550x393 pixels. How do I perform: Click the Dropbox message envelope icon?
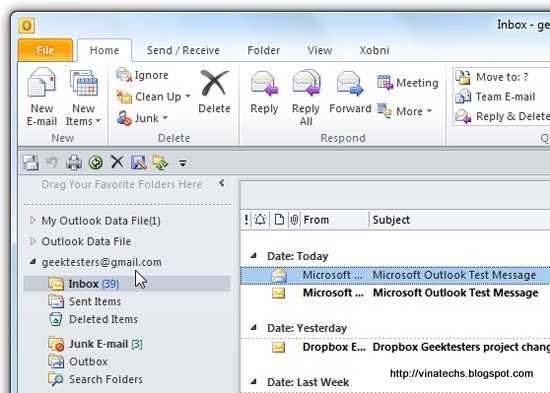279,347
